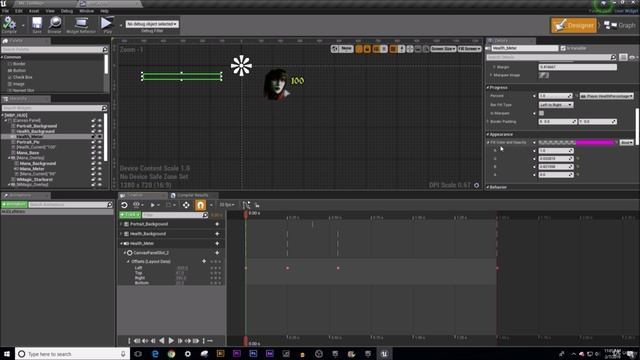Viewport: 640px width, 360px height.
Task: Click the timeline curve editor icon
Action: [246, 205]
